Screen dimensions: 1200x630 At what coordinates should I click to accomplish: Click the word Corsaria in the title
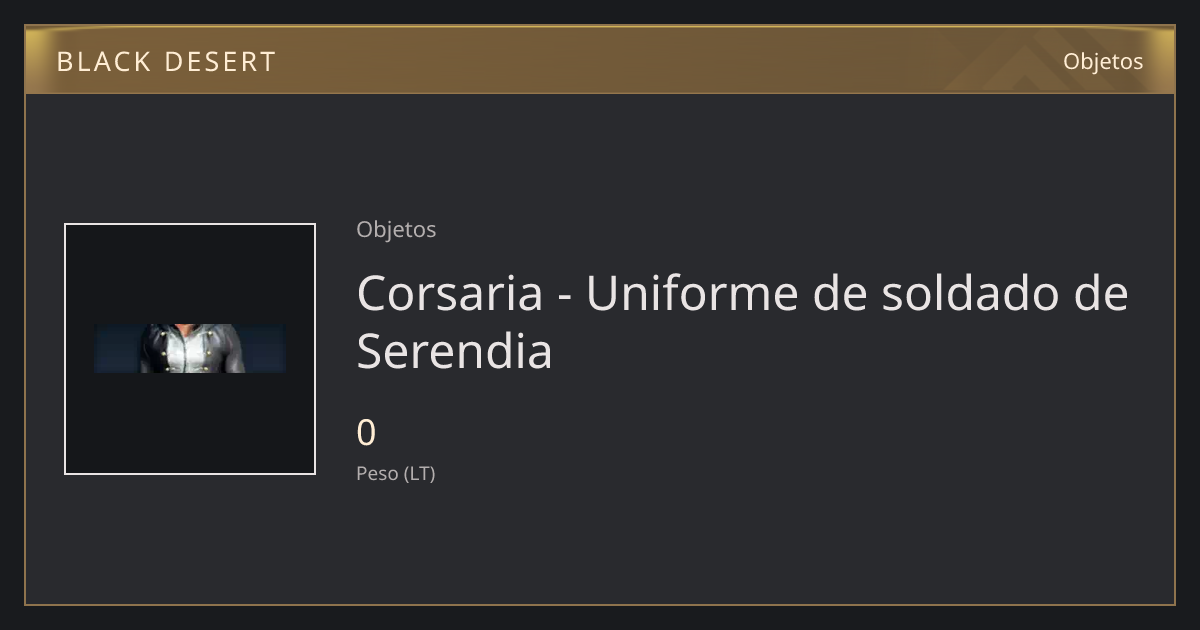451,293
